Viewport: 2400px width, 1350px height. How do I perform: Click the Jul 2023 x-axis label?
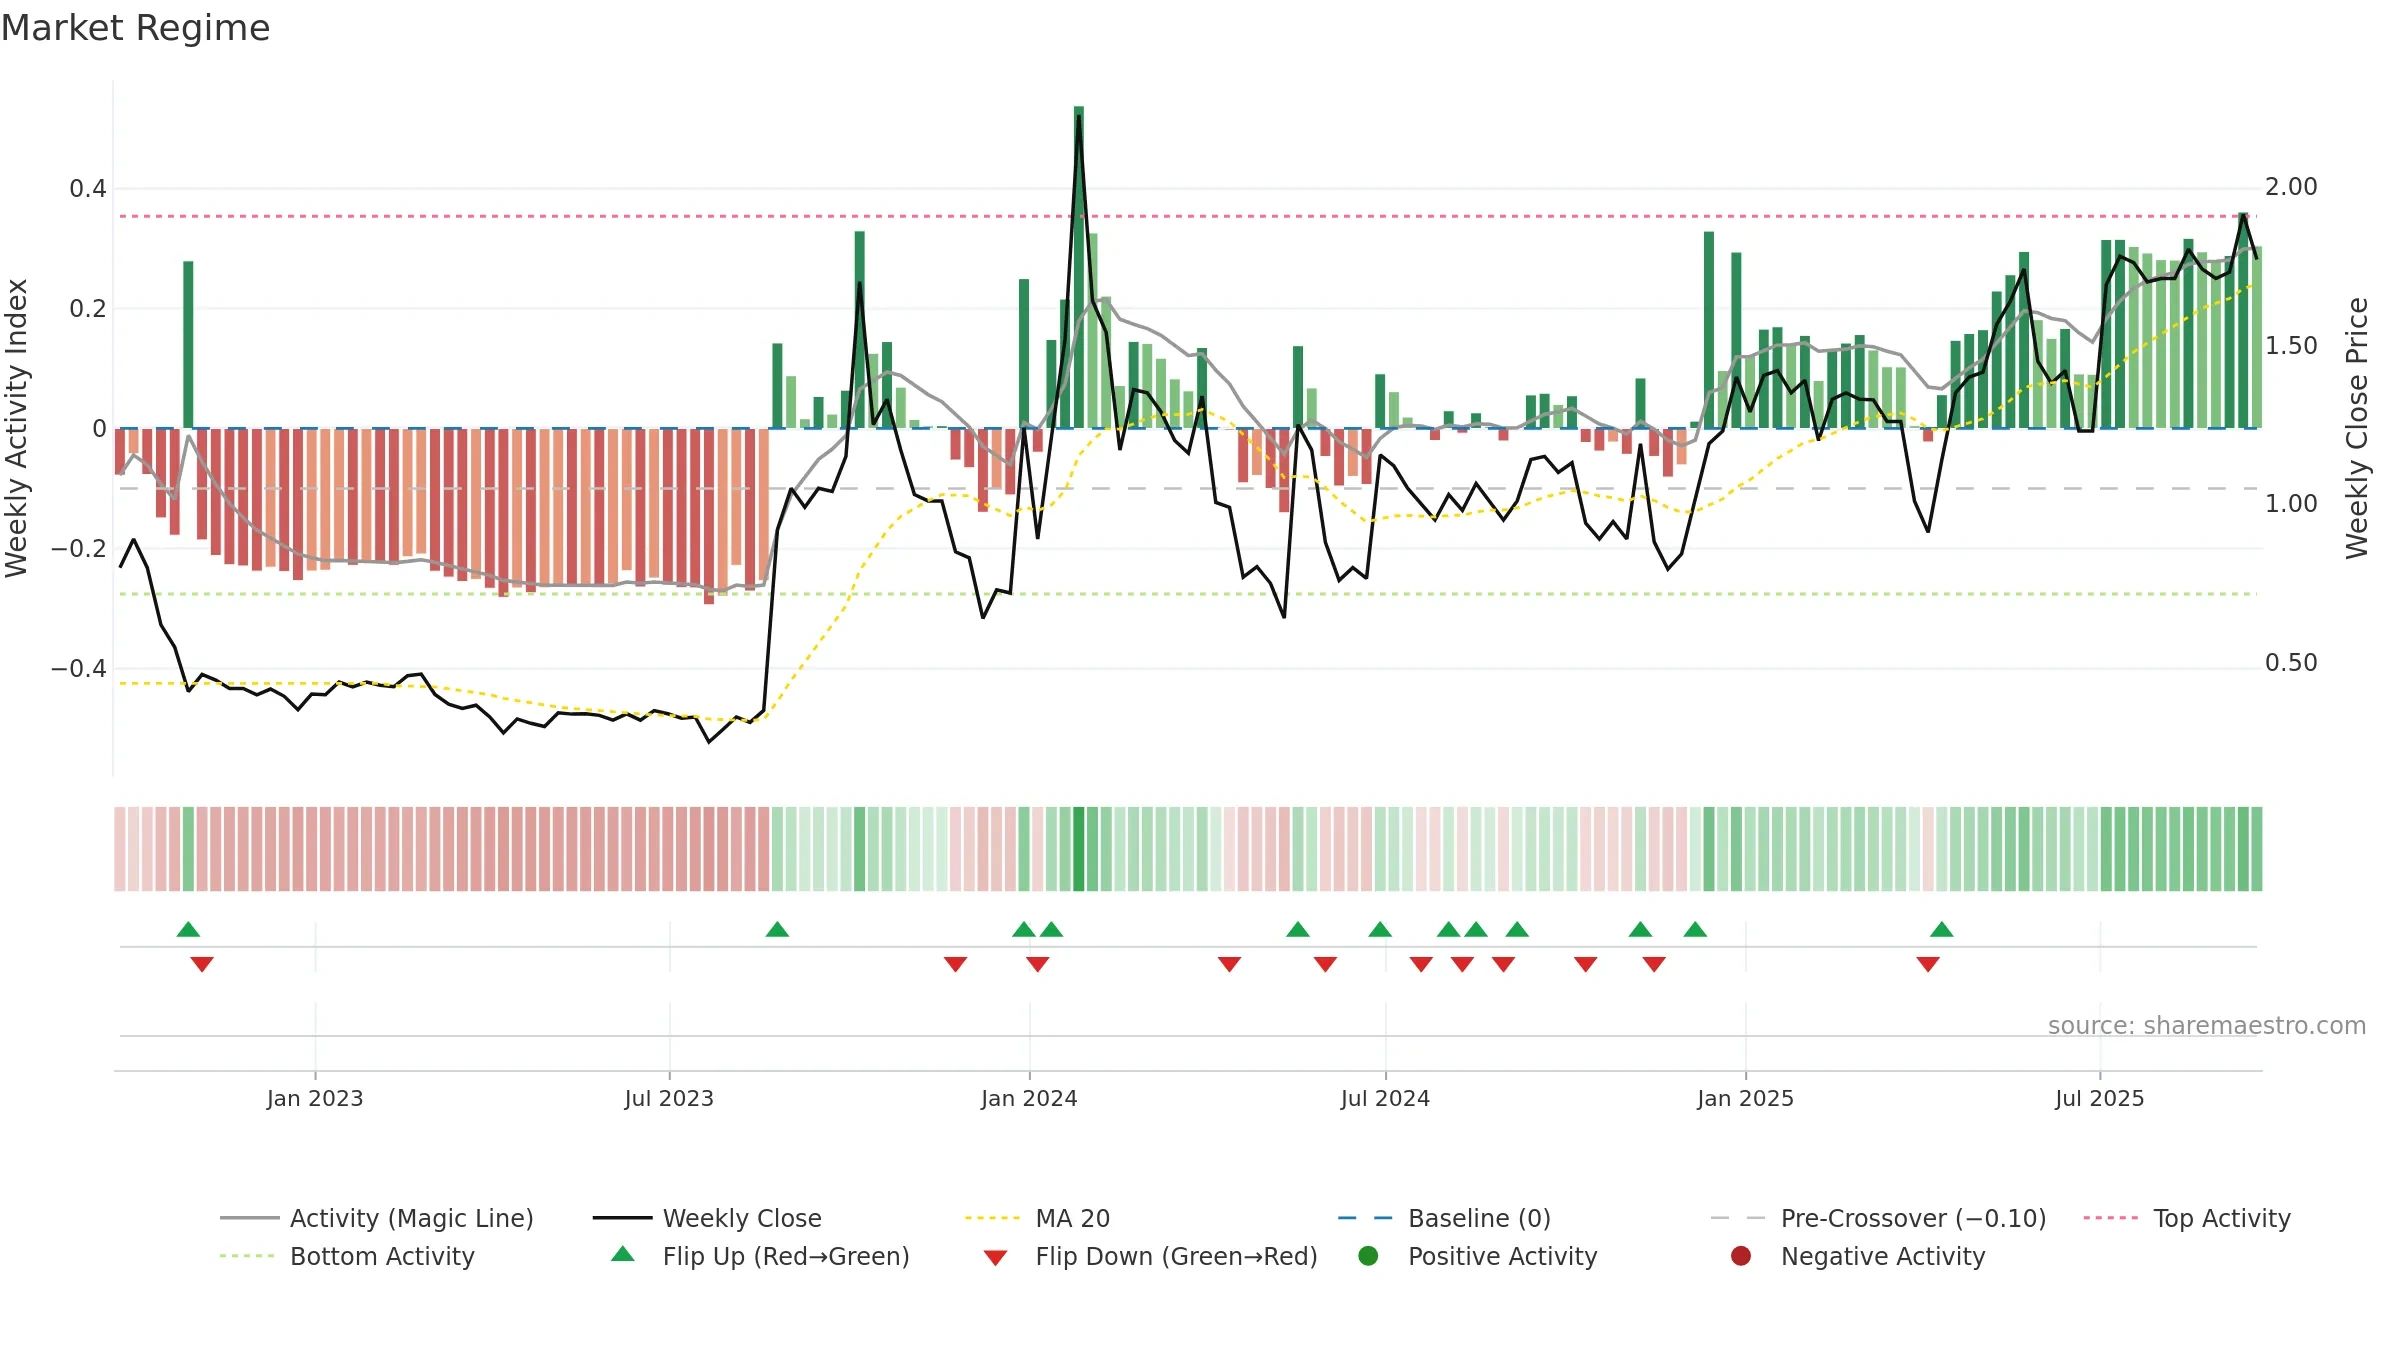coord(669,1098)
